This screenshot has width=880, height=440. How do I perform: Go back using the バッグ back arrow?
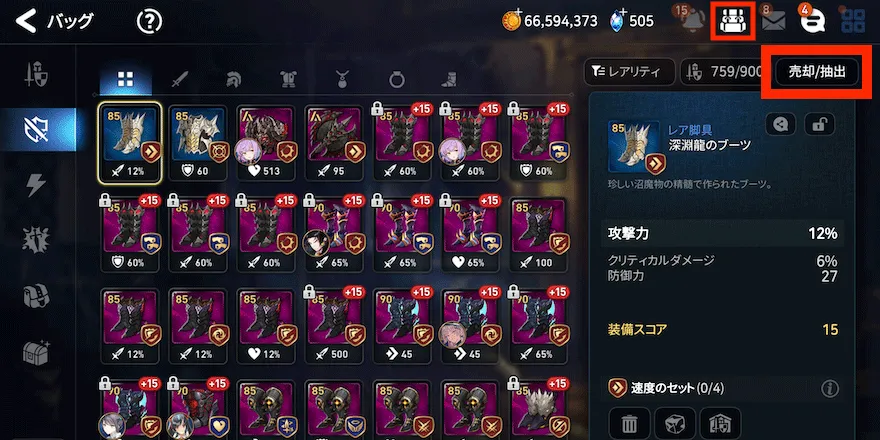tap(26, 22)
